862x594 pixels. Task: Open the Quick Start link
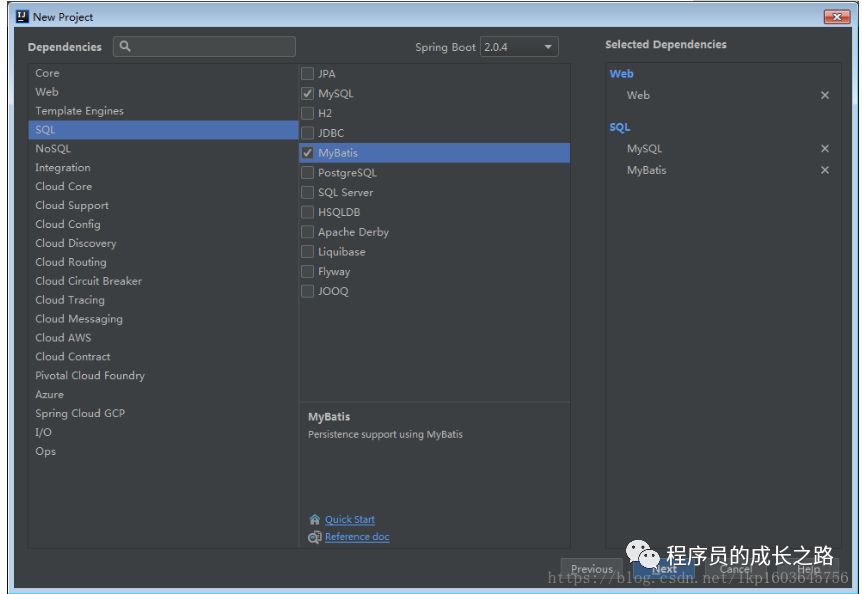(x=350, y=519)
